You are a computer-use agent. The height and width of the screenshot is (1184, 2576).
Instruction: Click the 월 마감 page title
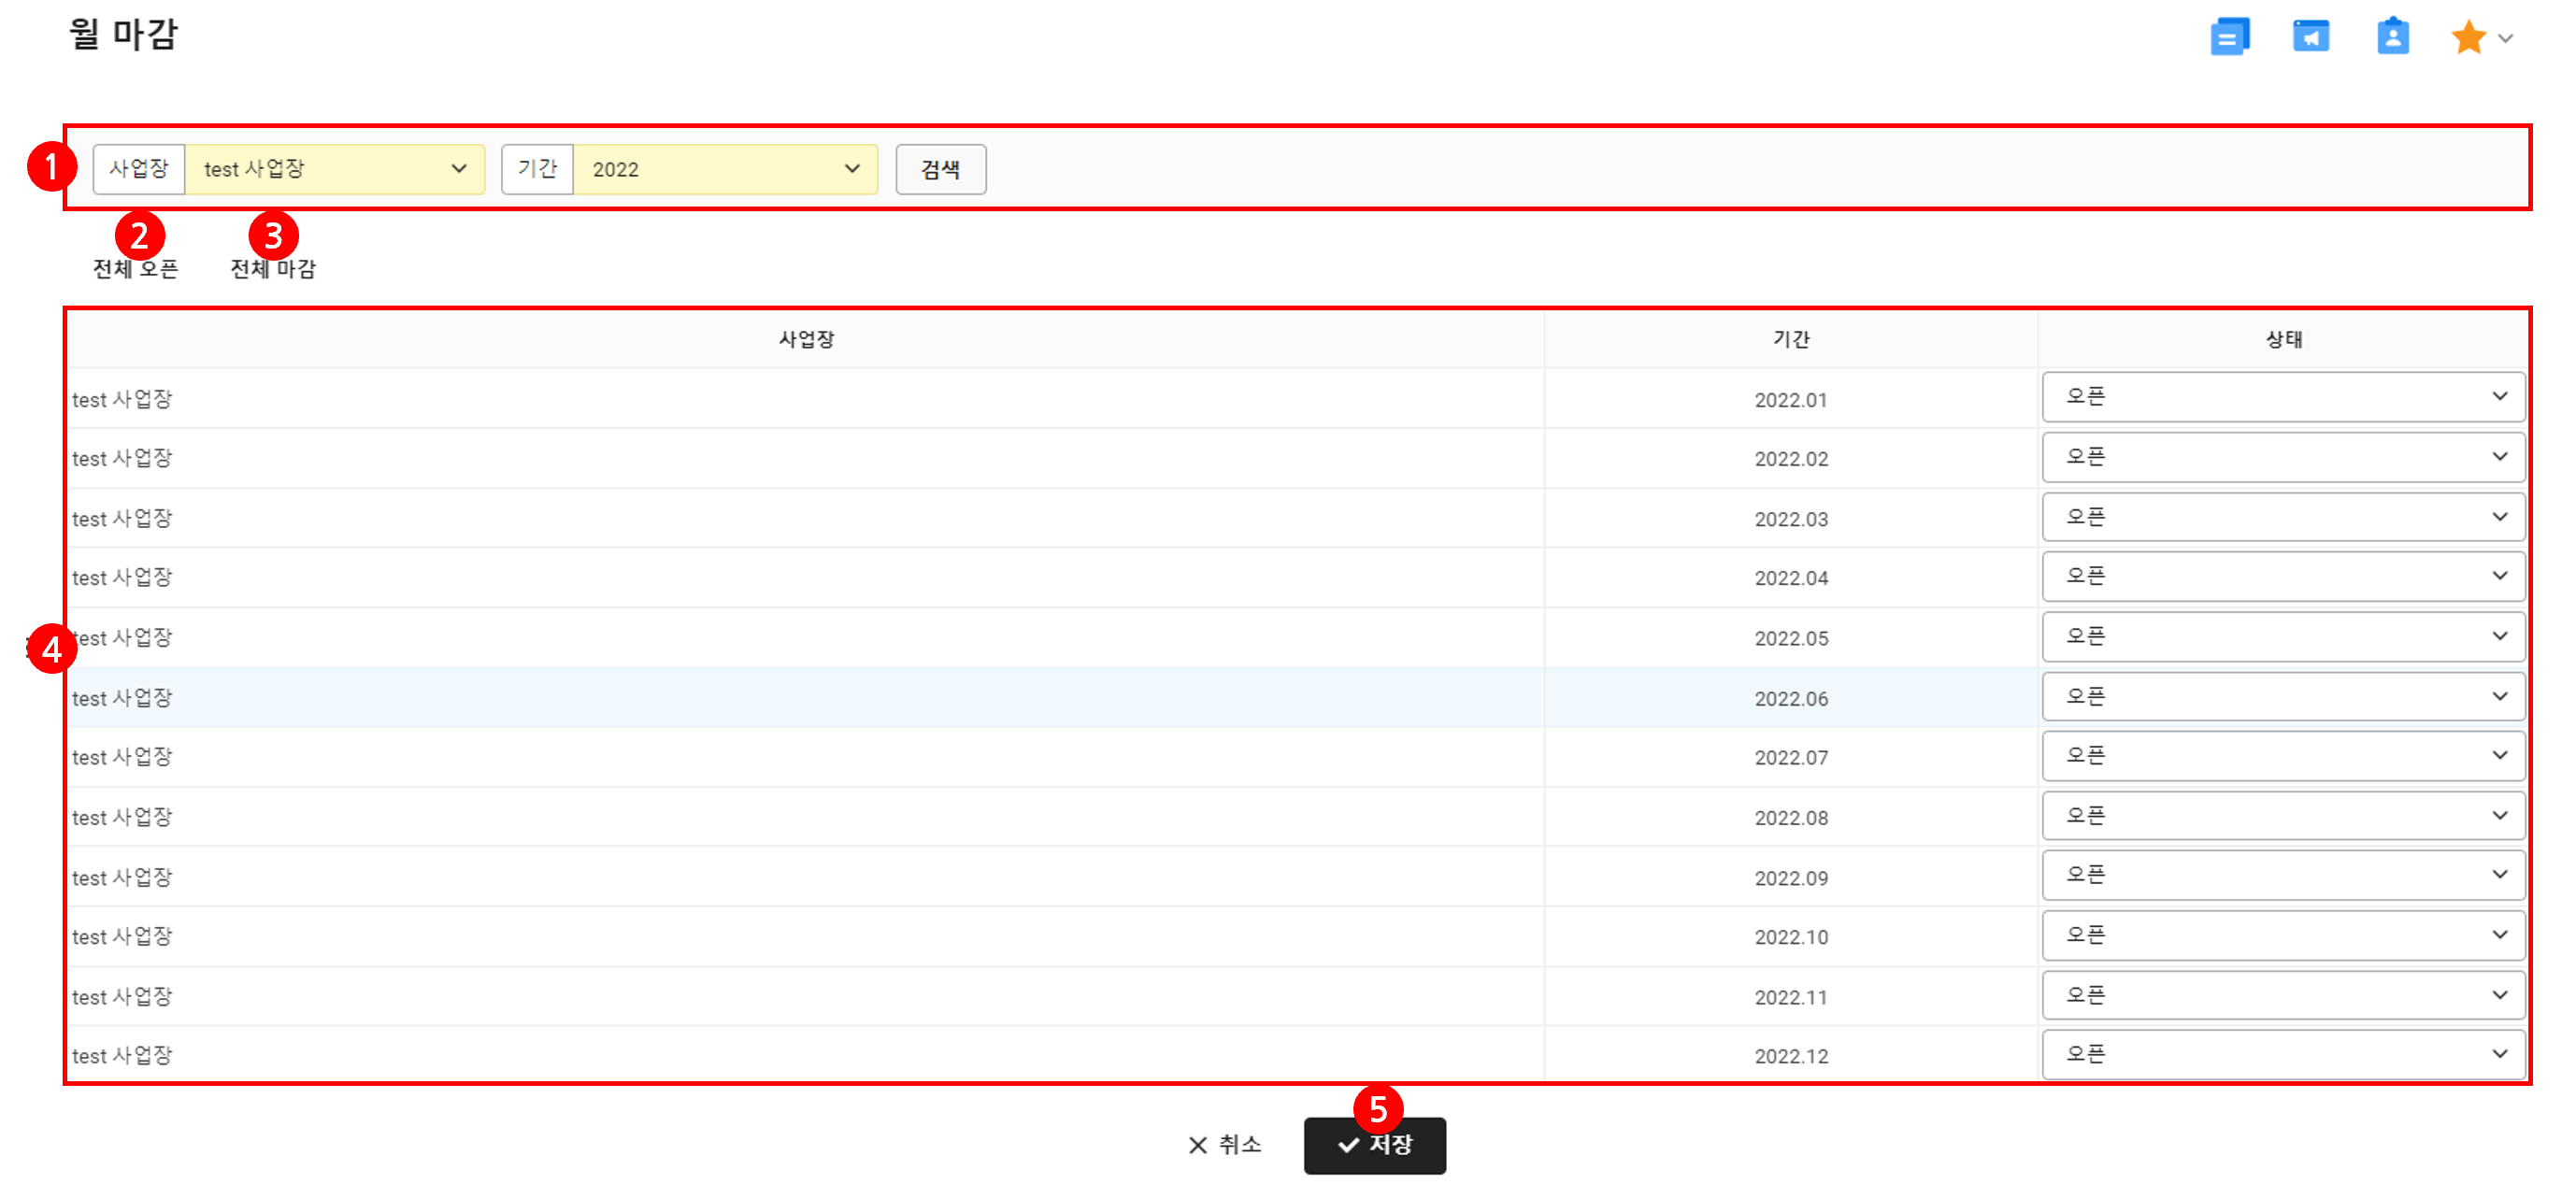[123, 34]
